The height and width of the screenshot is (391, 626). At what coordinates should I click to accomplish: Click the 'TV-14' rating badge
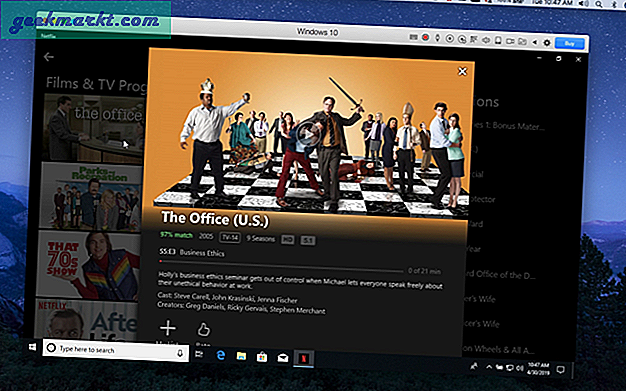(x=230, y=237)
